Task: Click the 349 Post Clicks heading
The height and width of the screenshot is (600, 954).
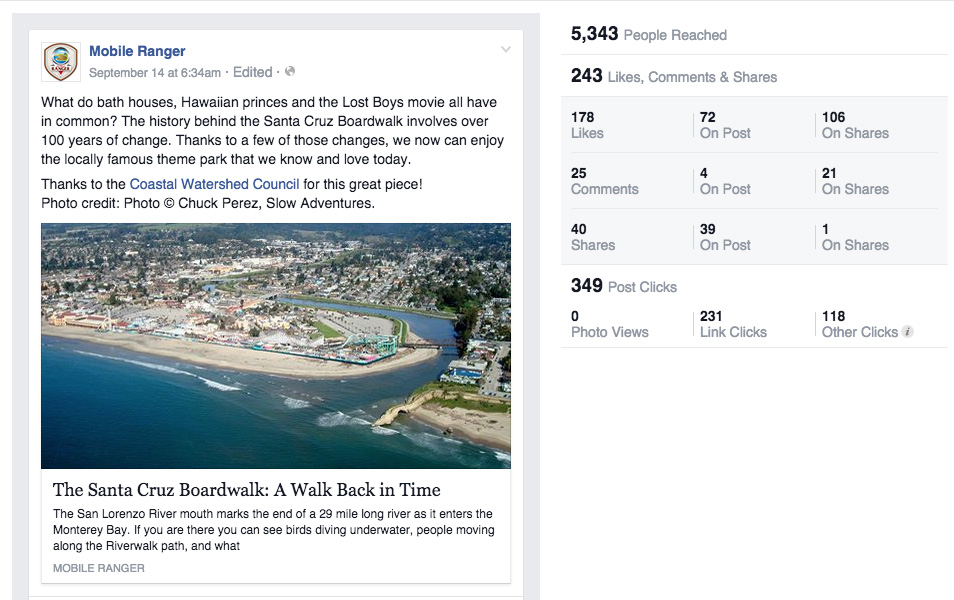Action: pos(623,286)
